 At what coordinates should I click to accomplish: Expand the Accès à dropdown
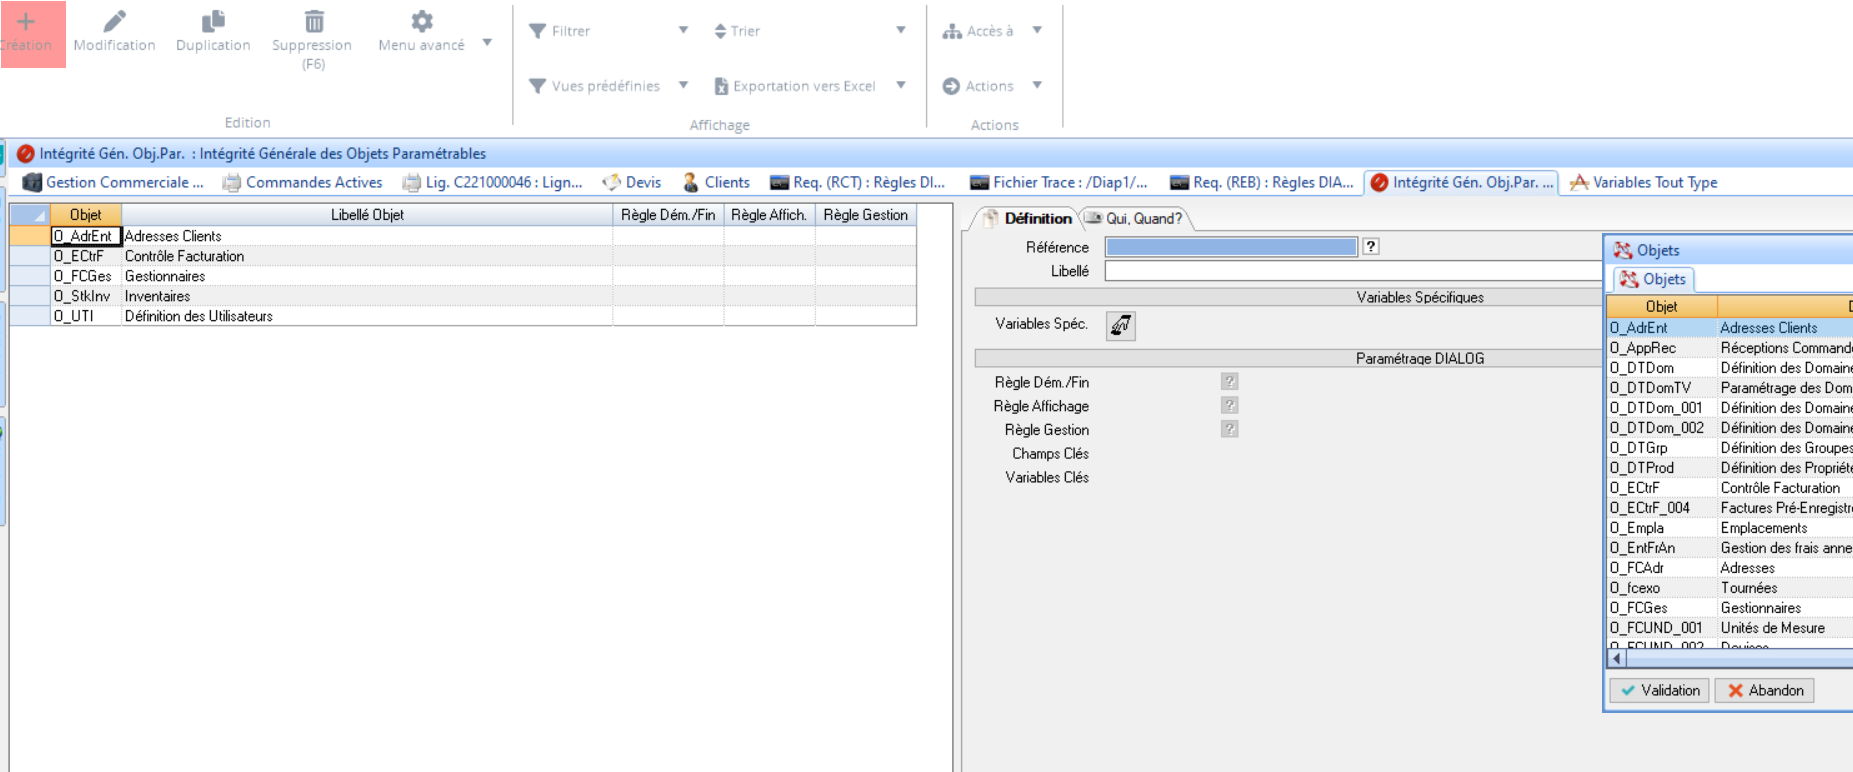point(1037,30)
